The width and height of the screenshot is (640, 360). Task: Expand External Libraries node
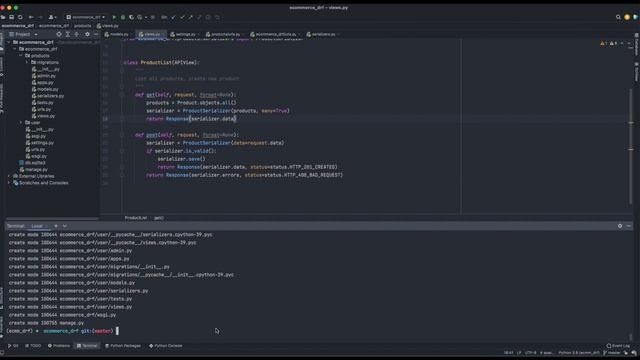point(9,176)
